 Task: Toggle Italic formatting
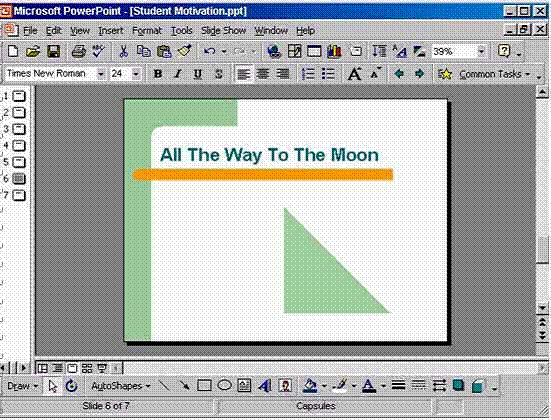pyautogui.click(x=178, y=74)
